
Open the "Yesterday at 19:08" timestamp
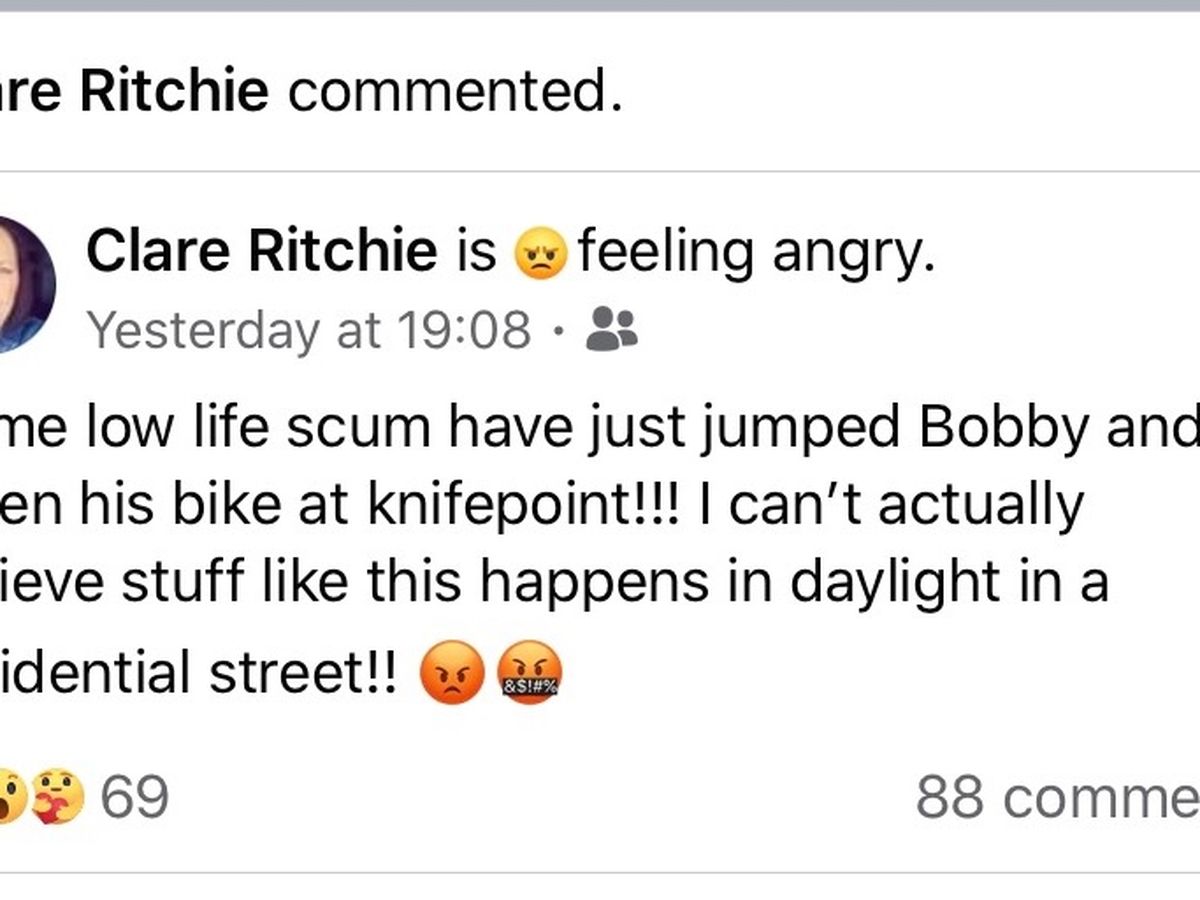308,329
